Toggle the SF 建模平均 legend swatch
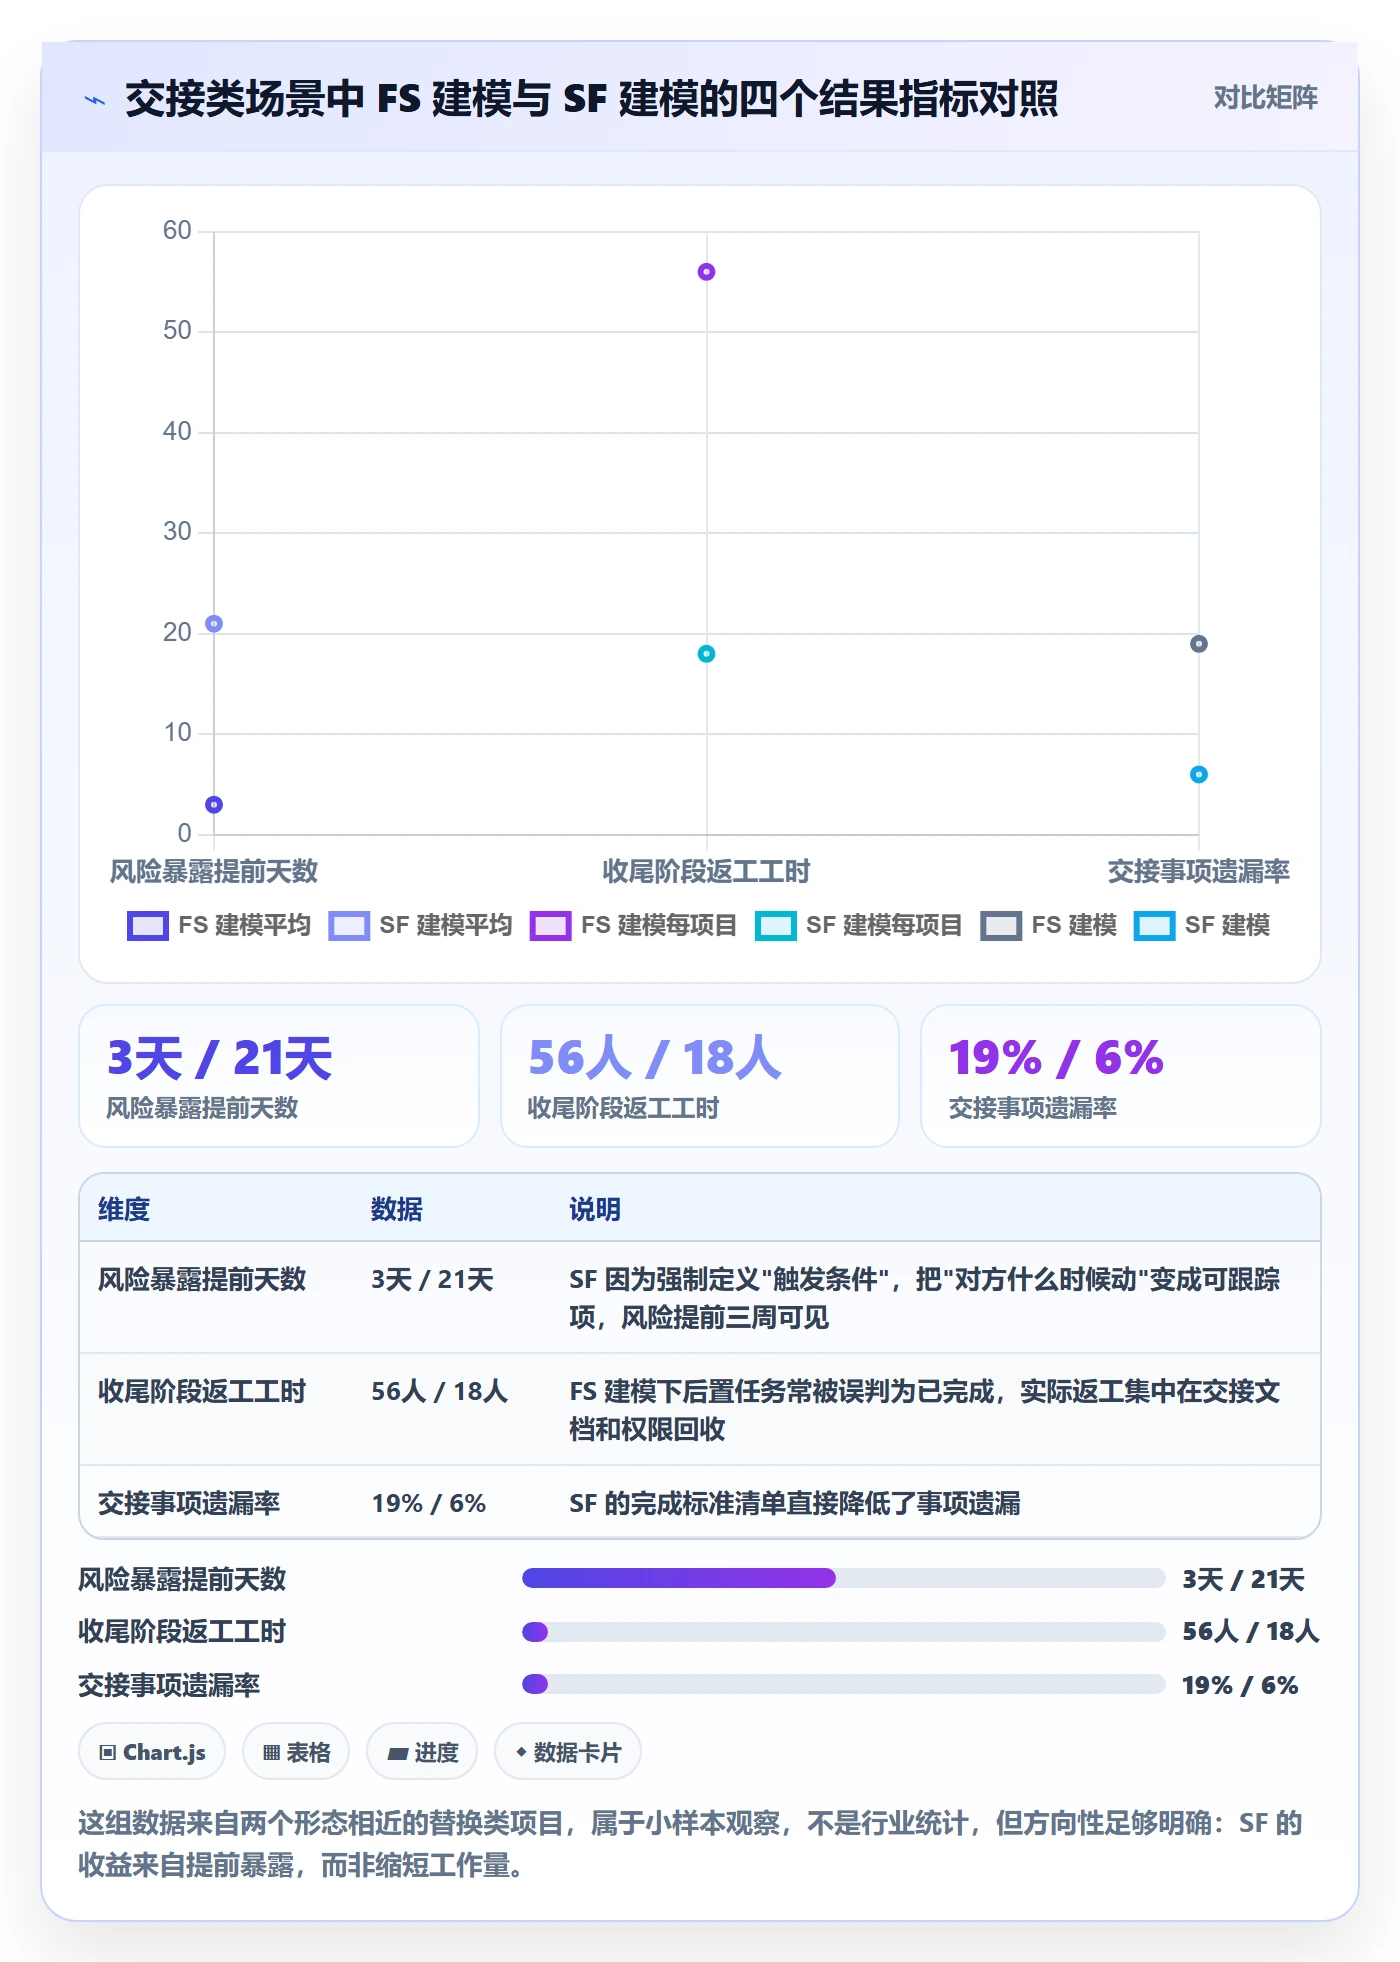The width and height of the screenshot is (1400, 1962). [349, 926]
